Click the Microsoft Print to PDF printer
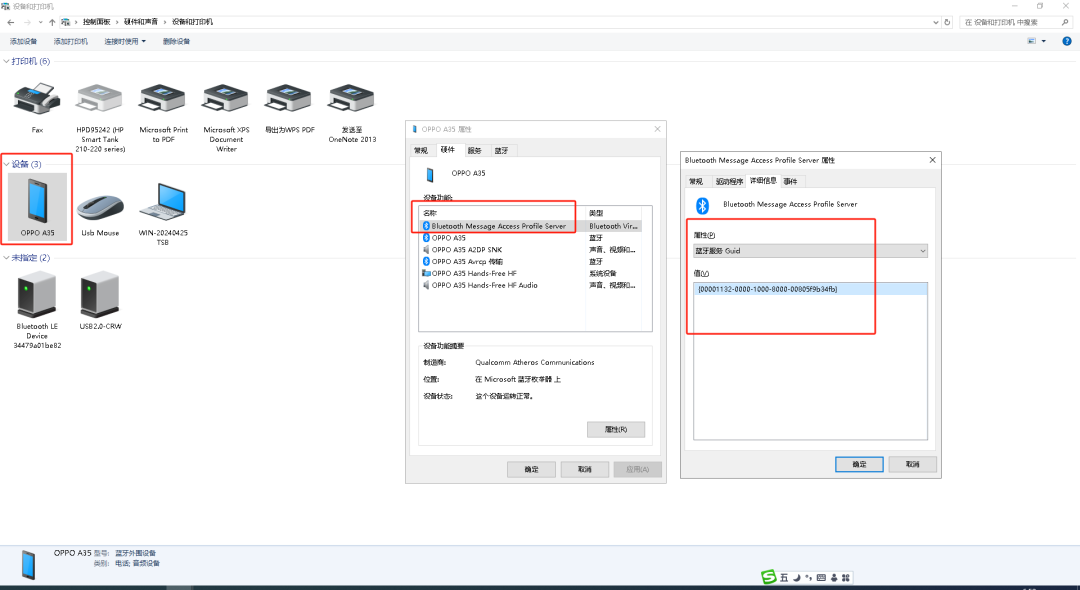This screenshot has height=590, width=1080. pyautogui.click(x=163, y=100)
